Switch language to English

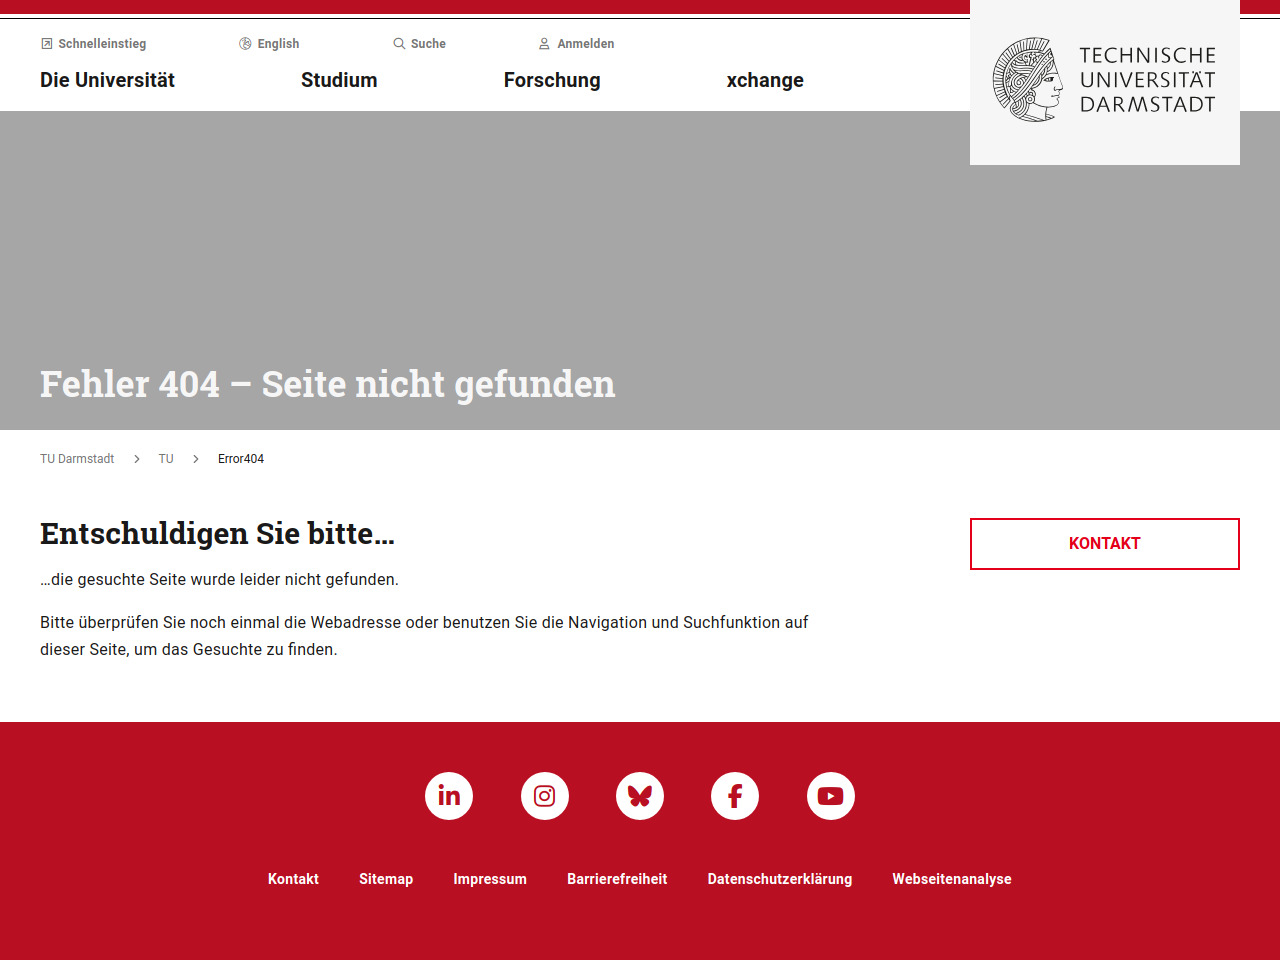click(270, 44)
